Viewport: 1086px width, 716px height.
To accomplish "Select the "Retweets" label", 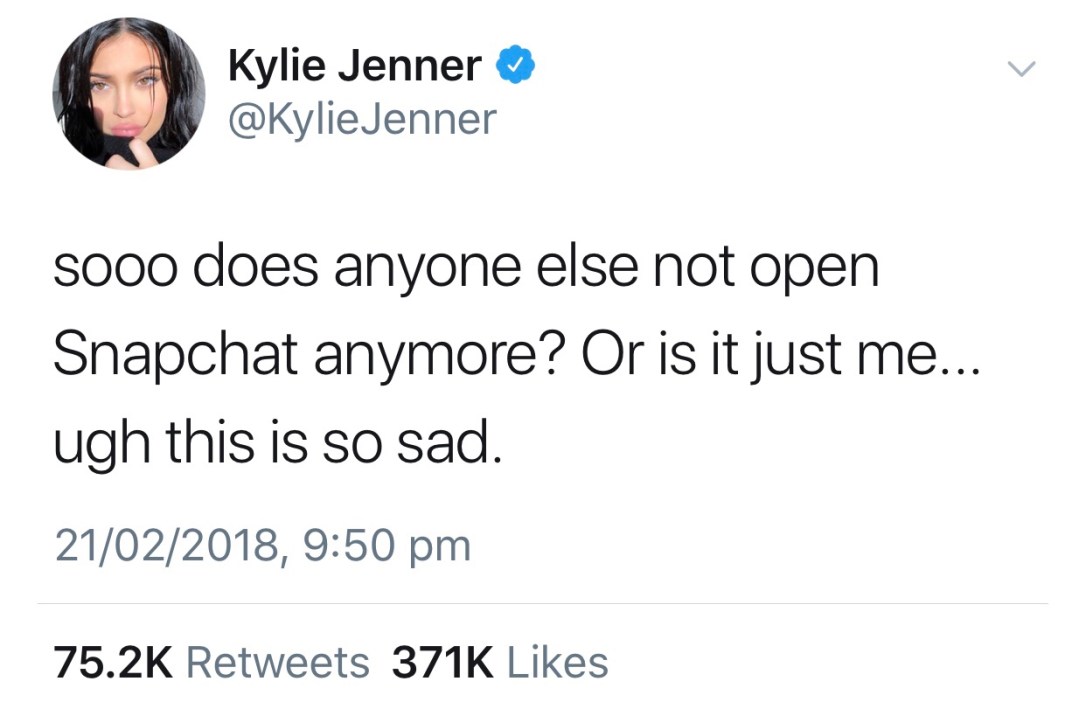I will point(278,662).
